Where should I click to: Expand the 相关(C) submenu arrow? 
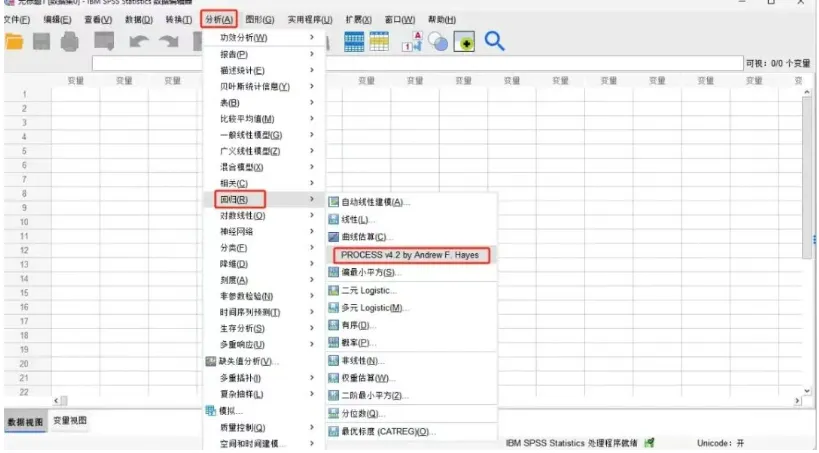pyautogui.click(x=312, y=183)
